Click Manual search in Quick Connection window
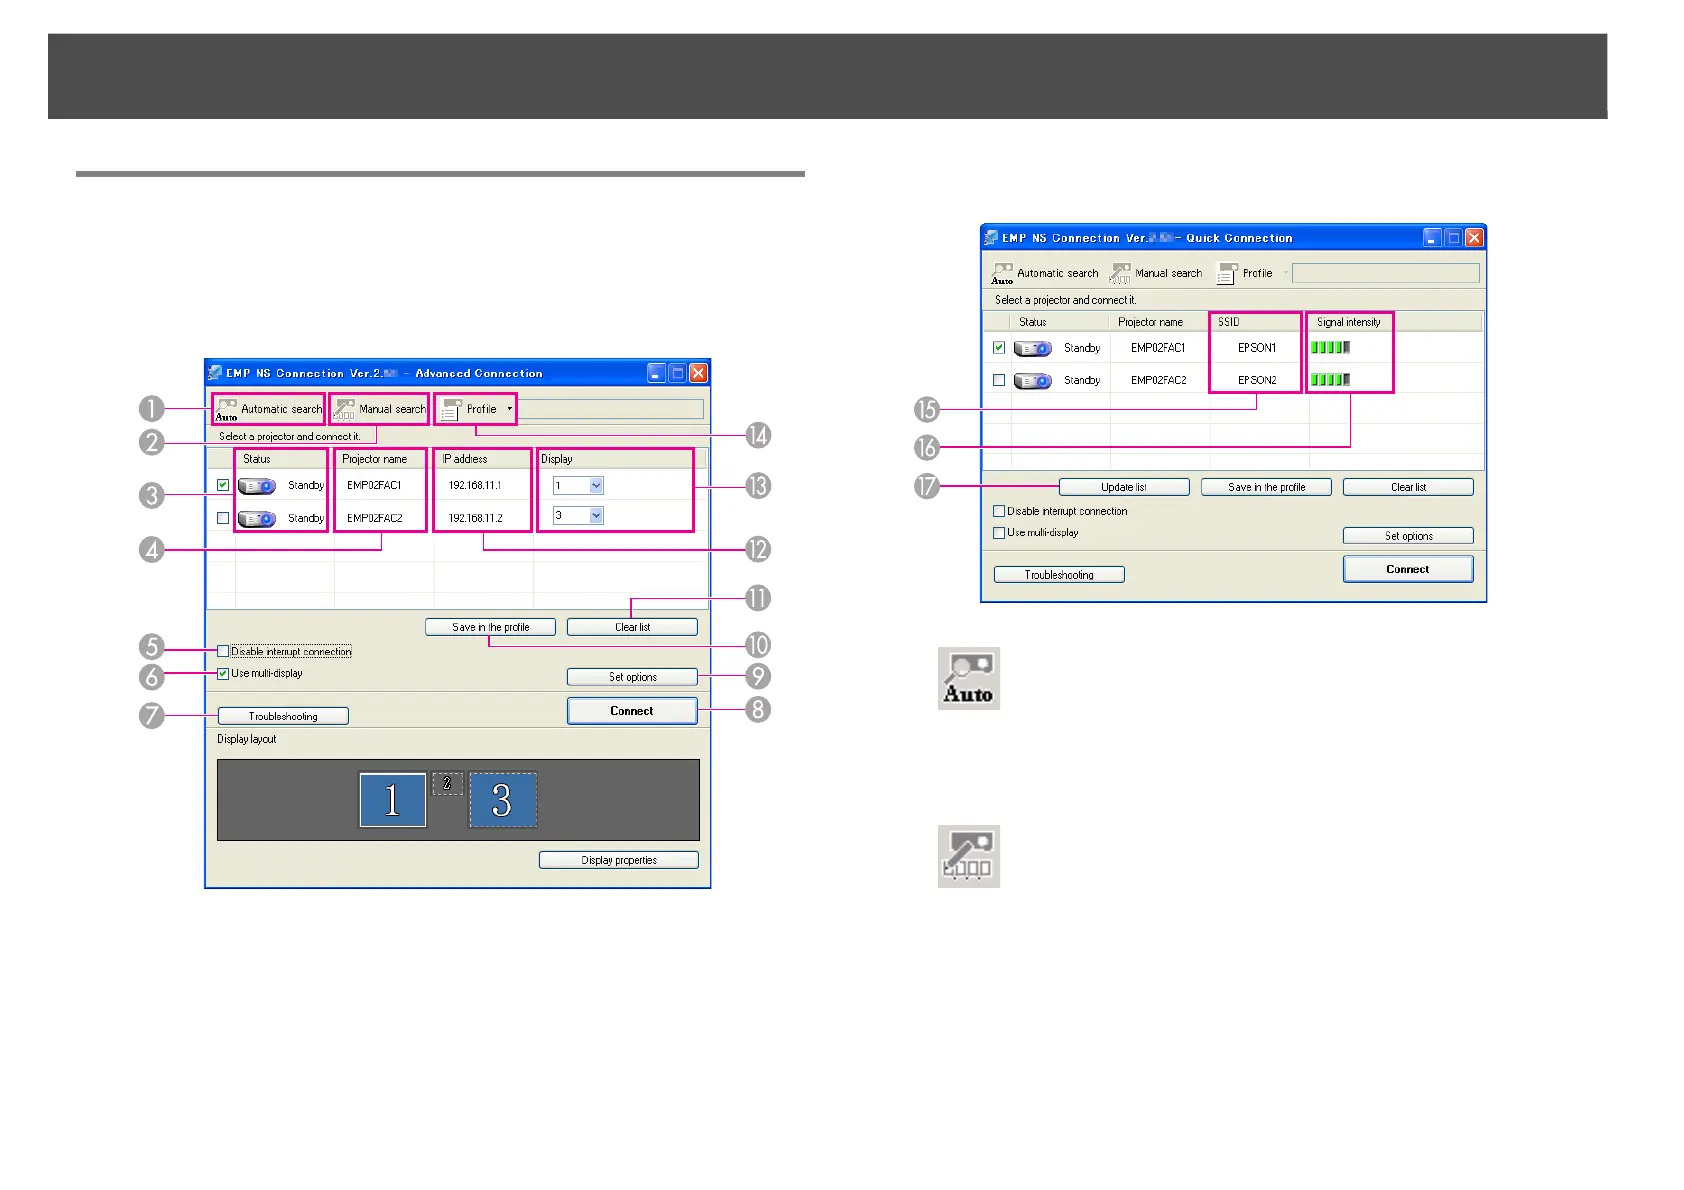 (1157, 273)
